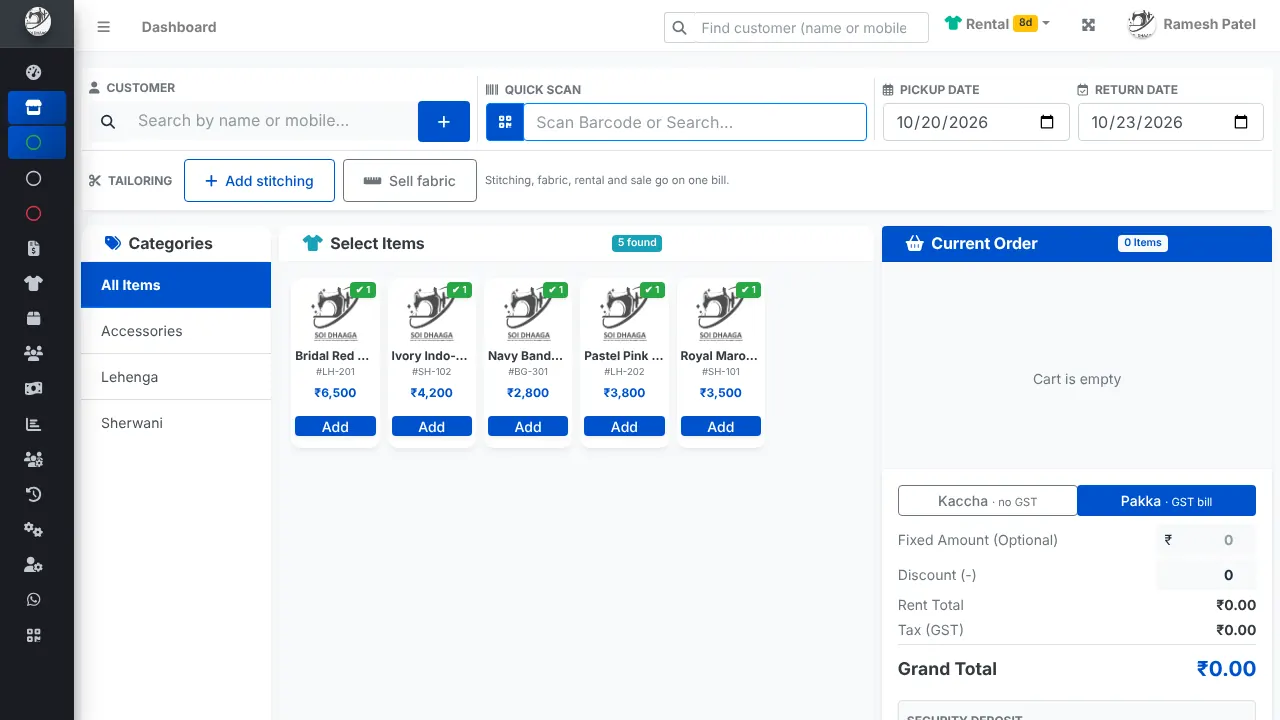Select Kaccha no GST billing

coord(987,501)
